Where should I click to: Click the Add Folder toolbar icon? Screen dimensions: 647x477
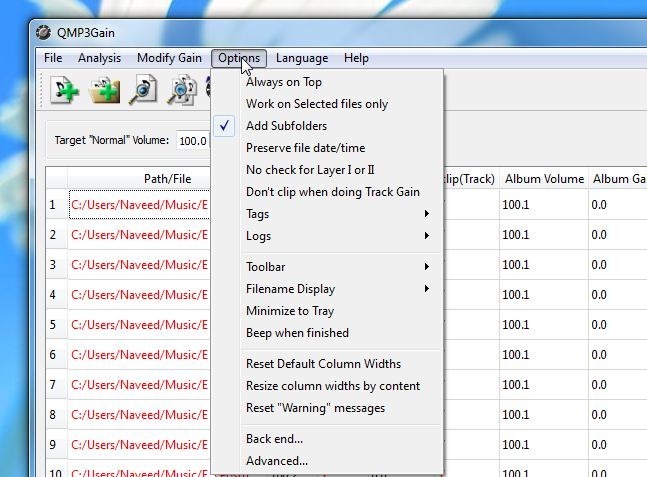click(x=104, y=89)
